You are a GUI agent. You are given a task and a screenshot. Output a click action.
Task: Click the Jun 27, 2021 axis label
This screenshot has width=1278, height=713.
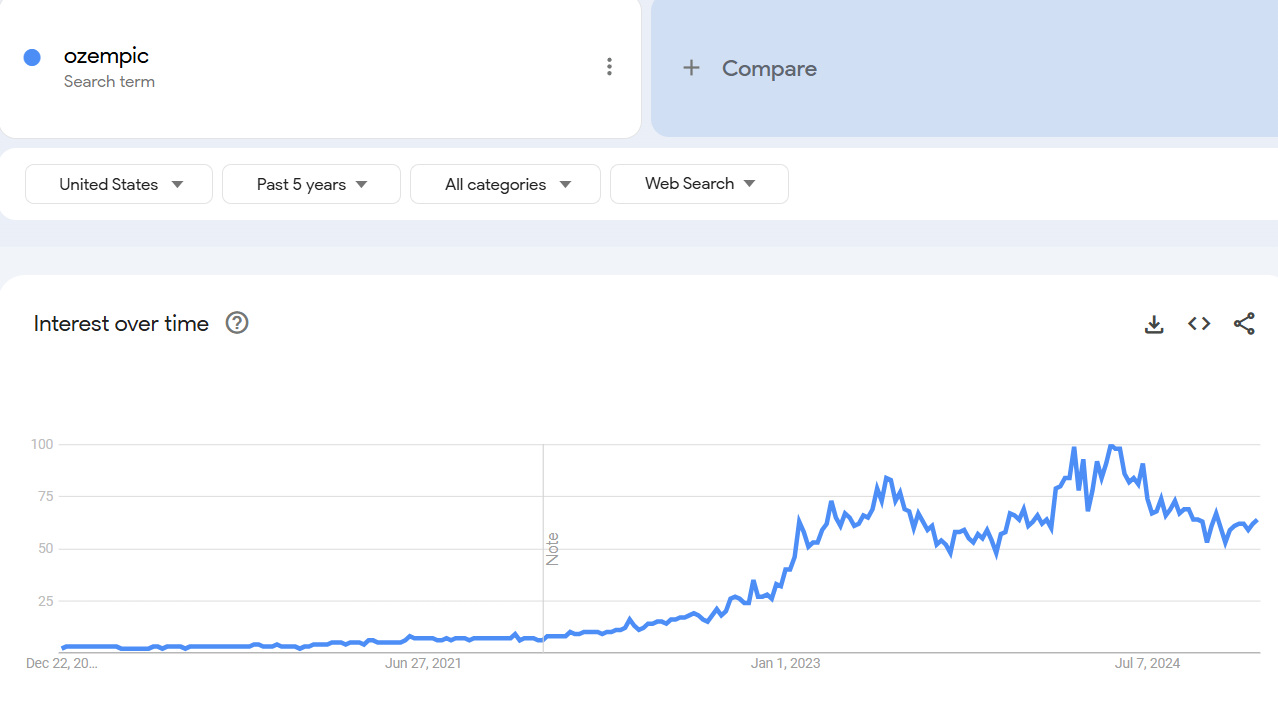pyautogui.click(x=423, y=663)
